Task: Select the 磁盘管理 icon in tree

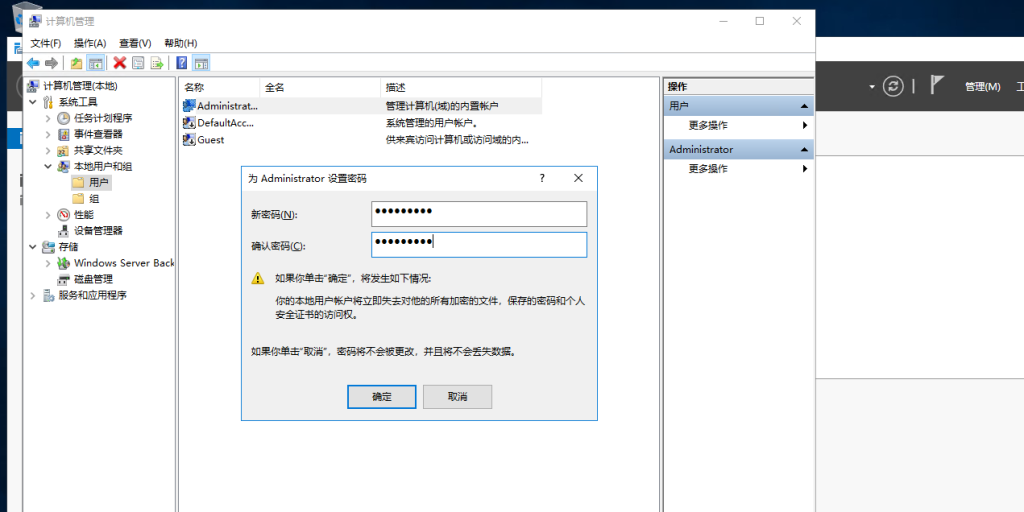Action: coord(63,279)
